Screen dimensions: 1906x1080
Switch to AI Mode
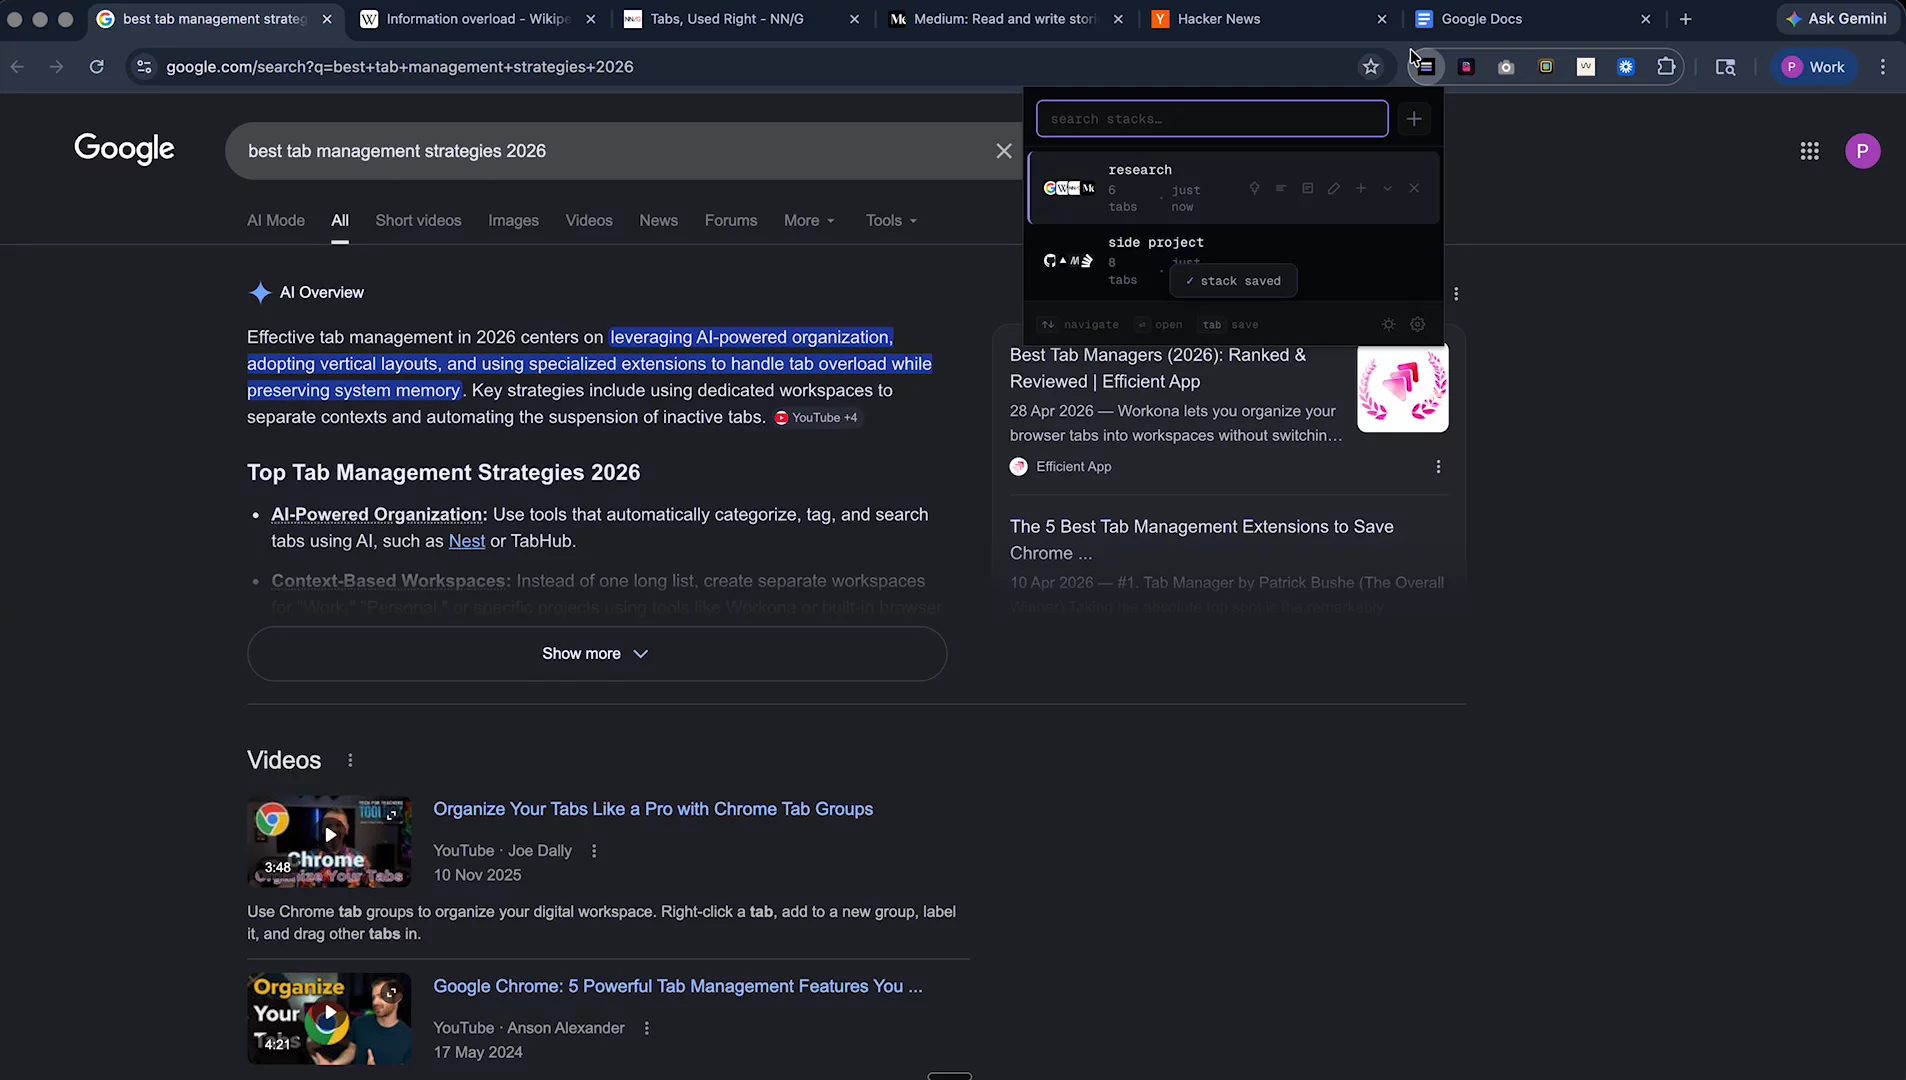[x=276, y=220]
